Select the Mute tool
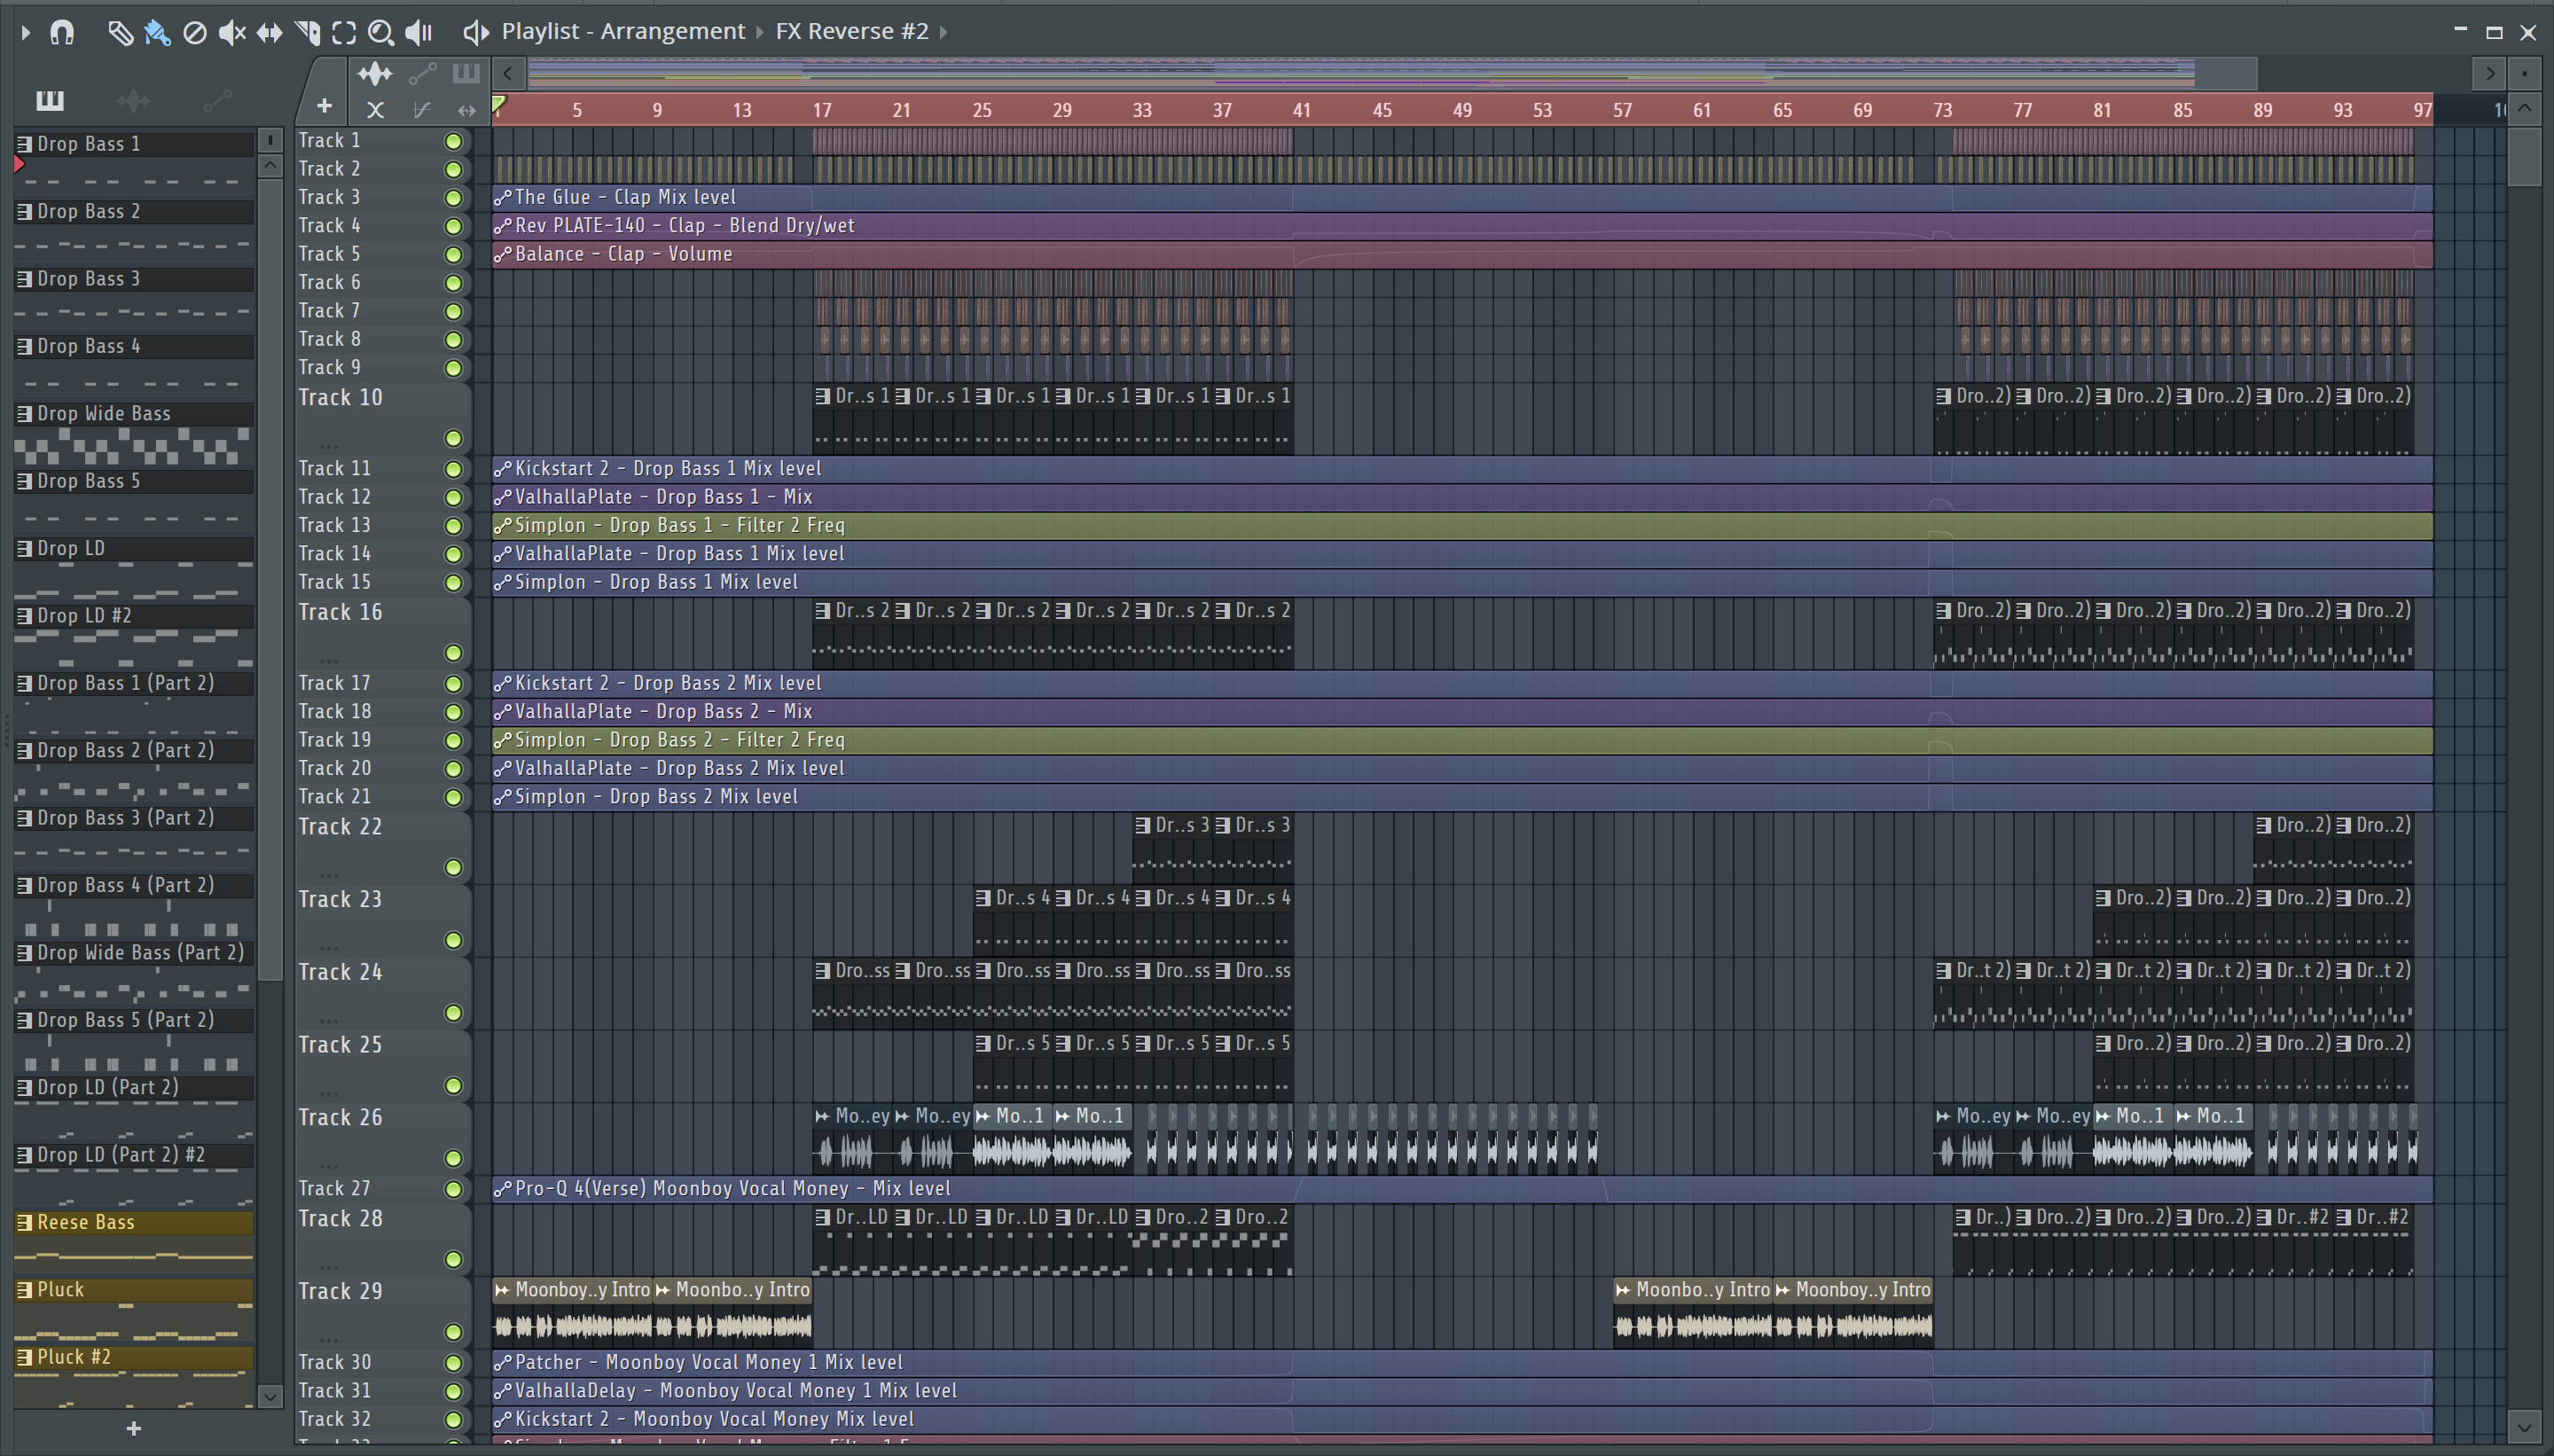 pyautogui.click(x=231, y=33)
